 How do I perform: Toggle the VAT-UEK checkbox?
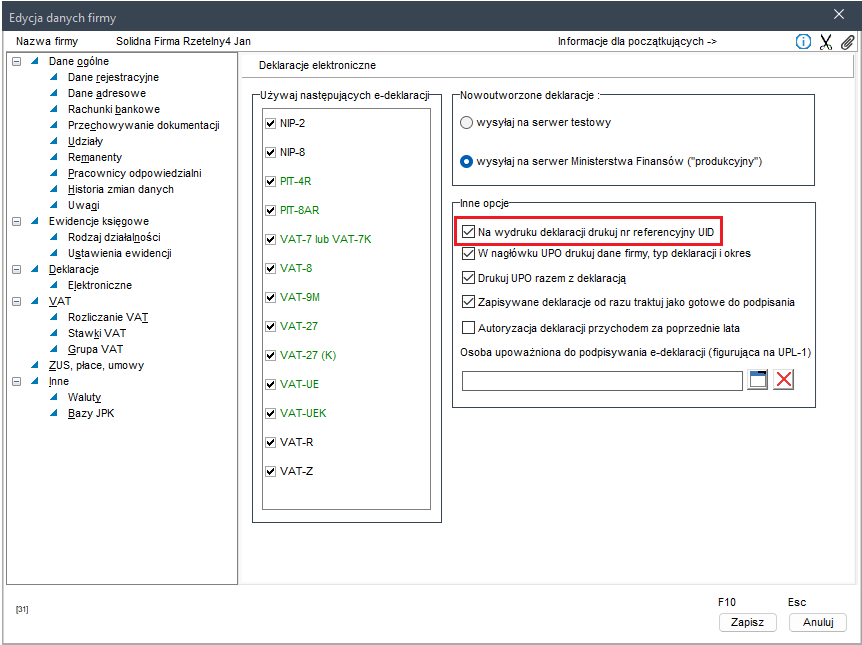click(270, 414)
